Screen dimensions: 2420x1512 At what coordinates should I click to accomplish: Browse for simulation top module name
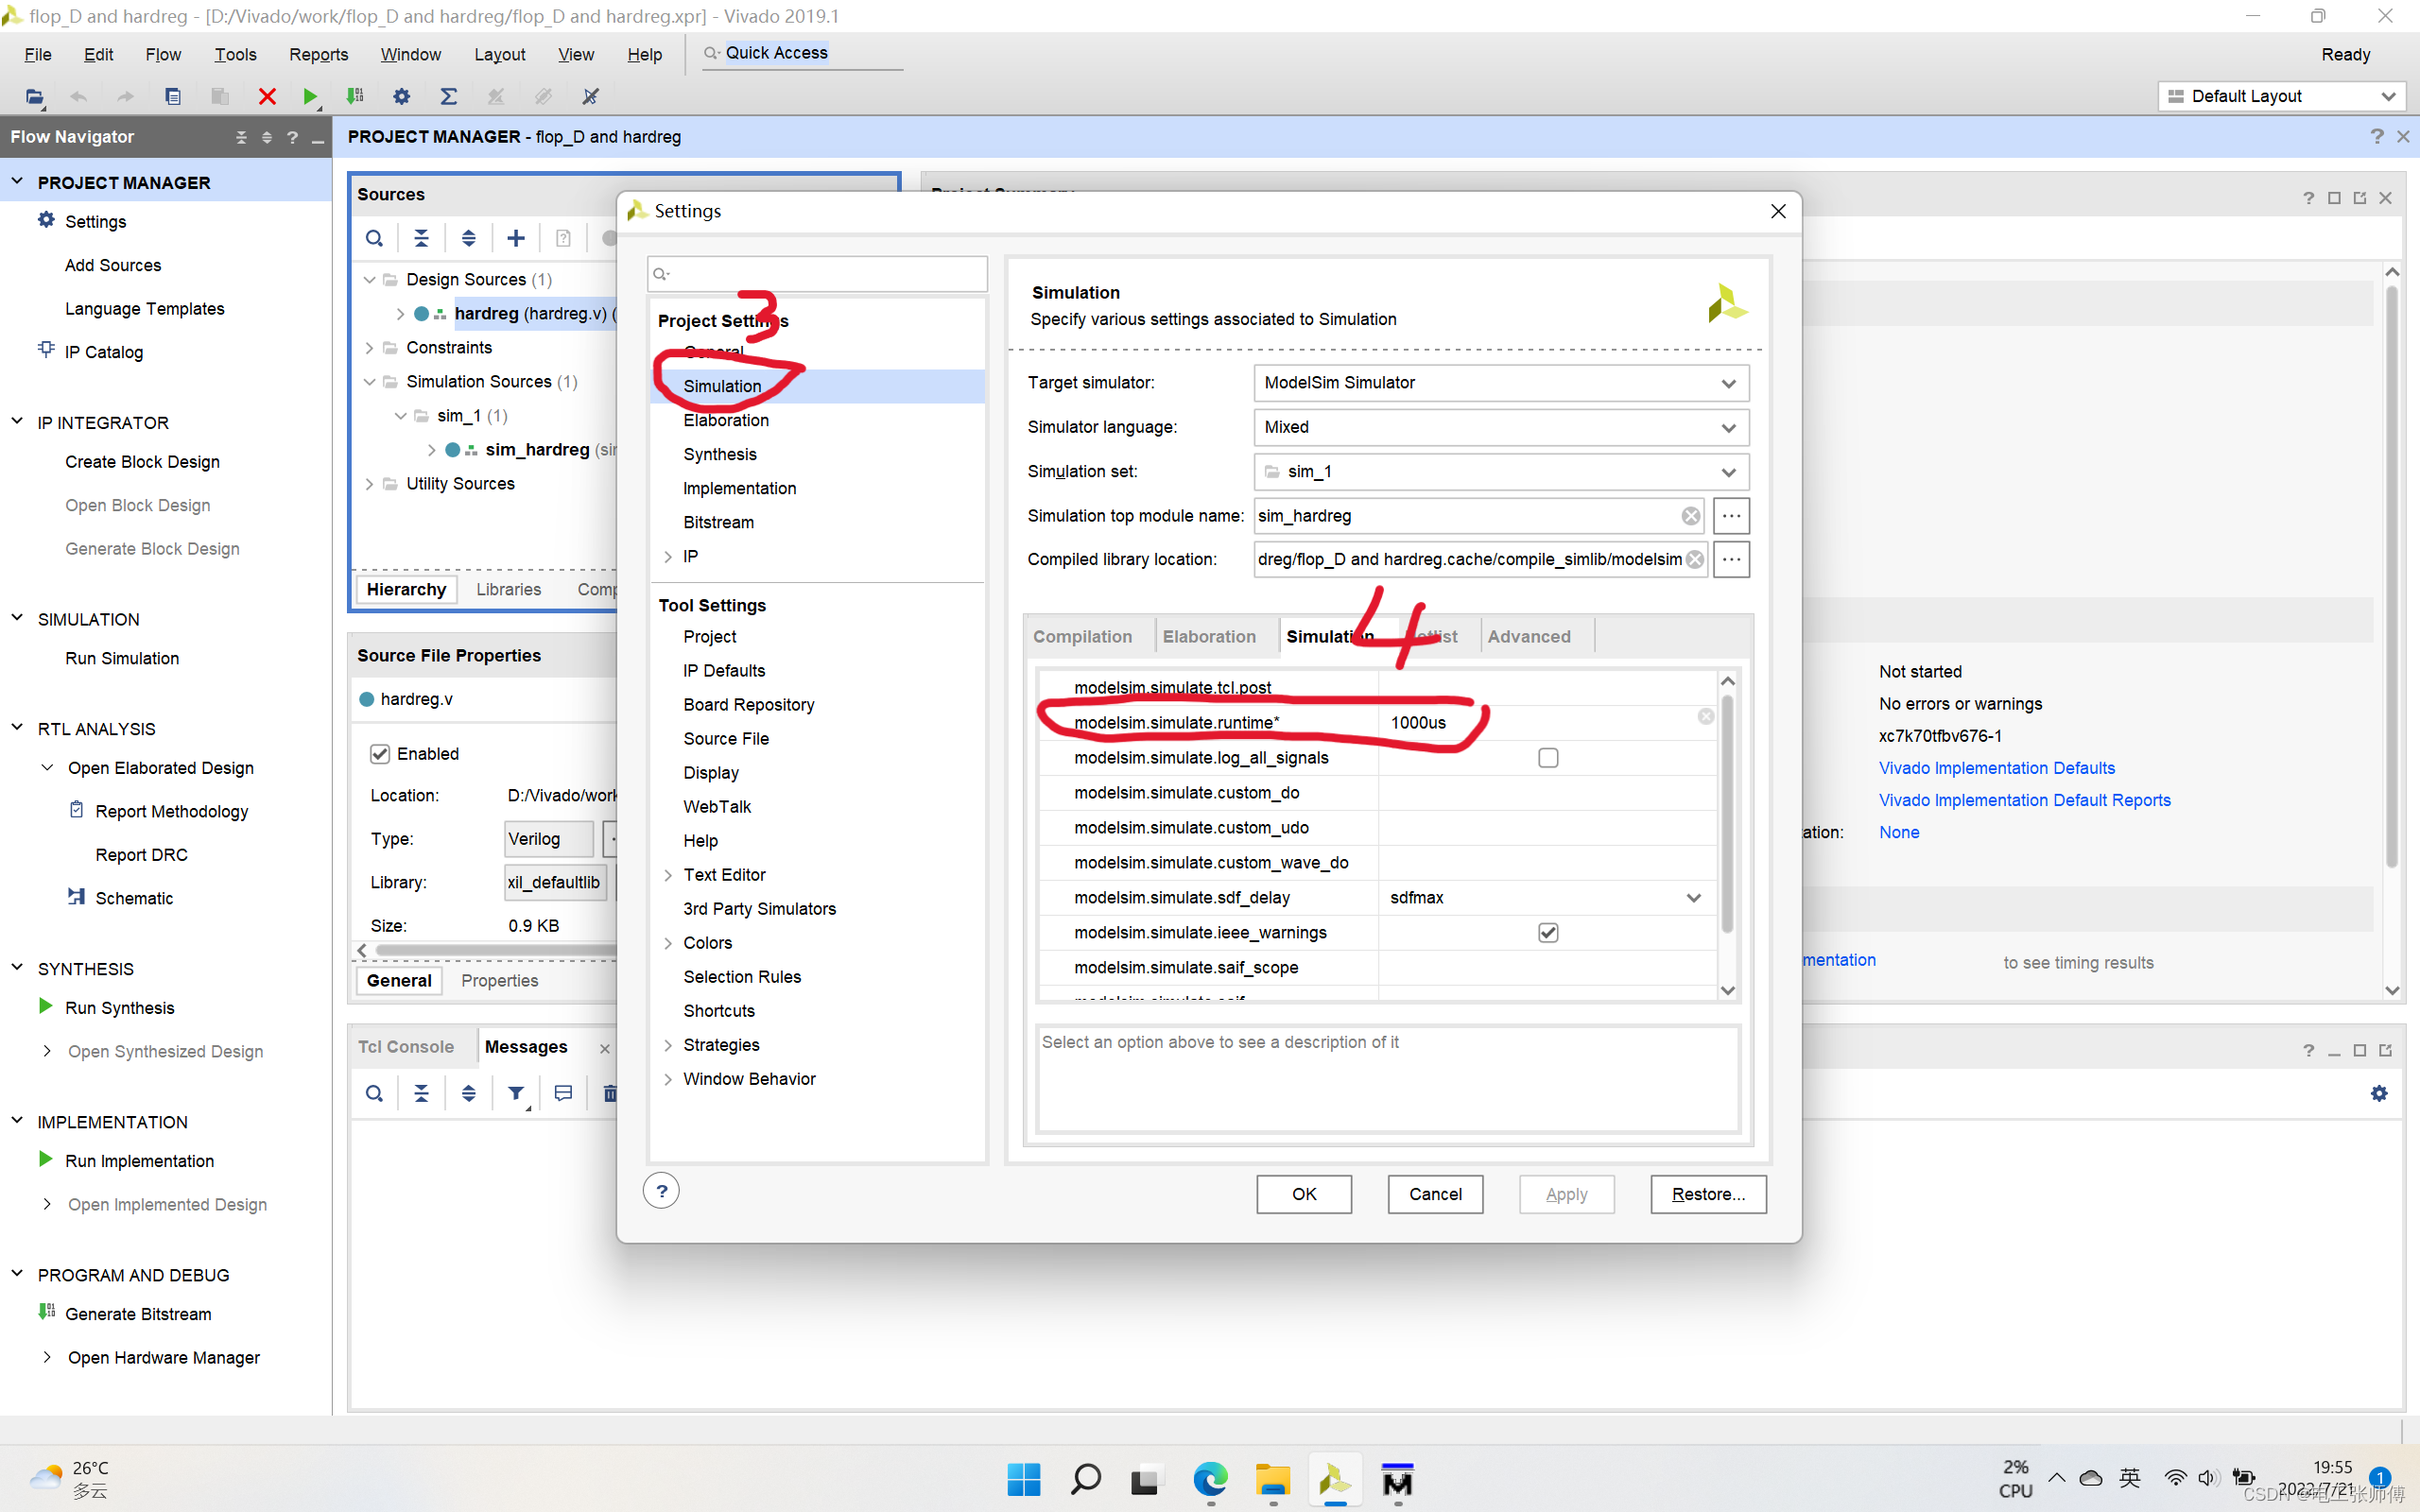(x=1731, y=516)
